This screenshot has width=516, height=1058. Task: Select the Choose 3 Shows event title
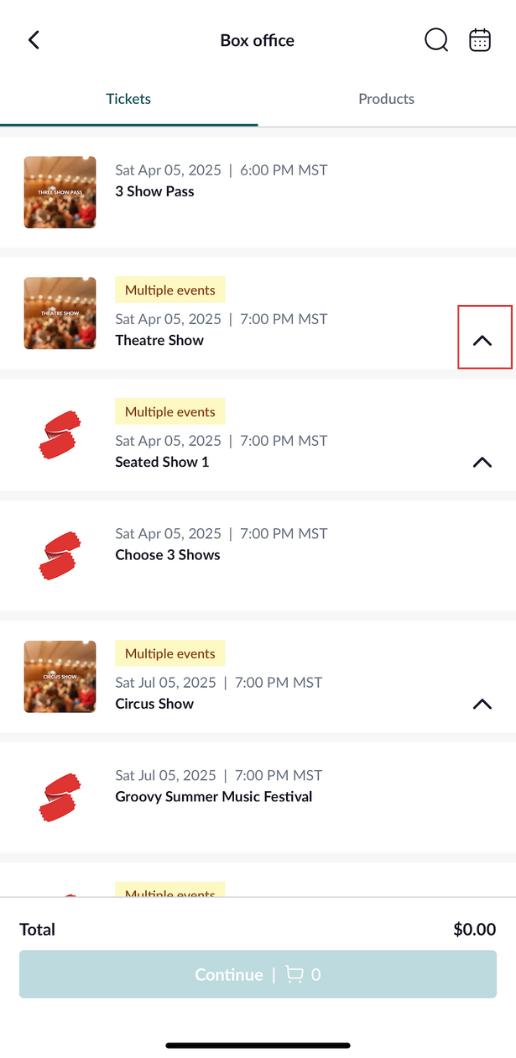point(168,555)
